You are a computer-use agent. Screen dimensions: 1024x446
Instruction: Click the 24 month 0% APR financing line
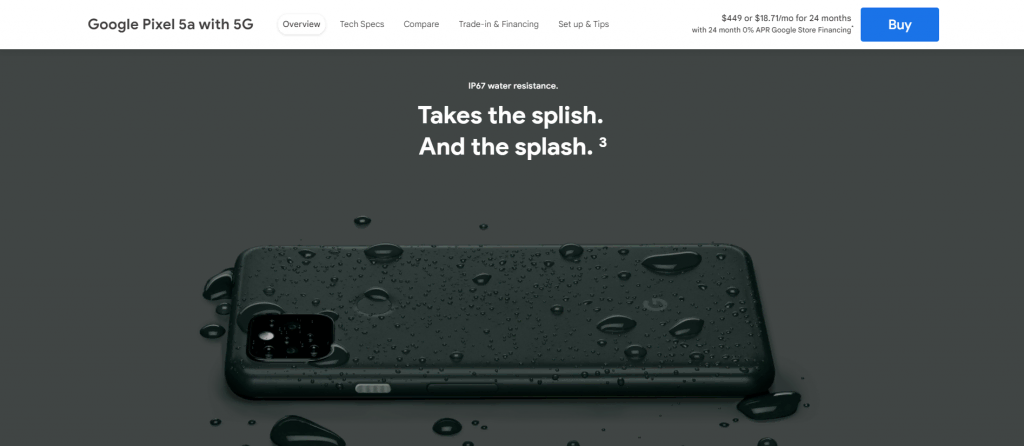(772, 30)
